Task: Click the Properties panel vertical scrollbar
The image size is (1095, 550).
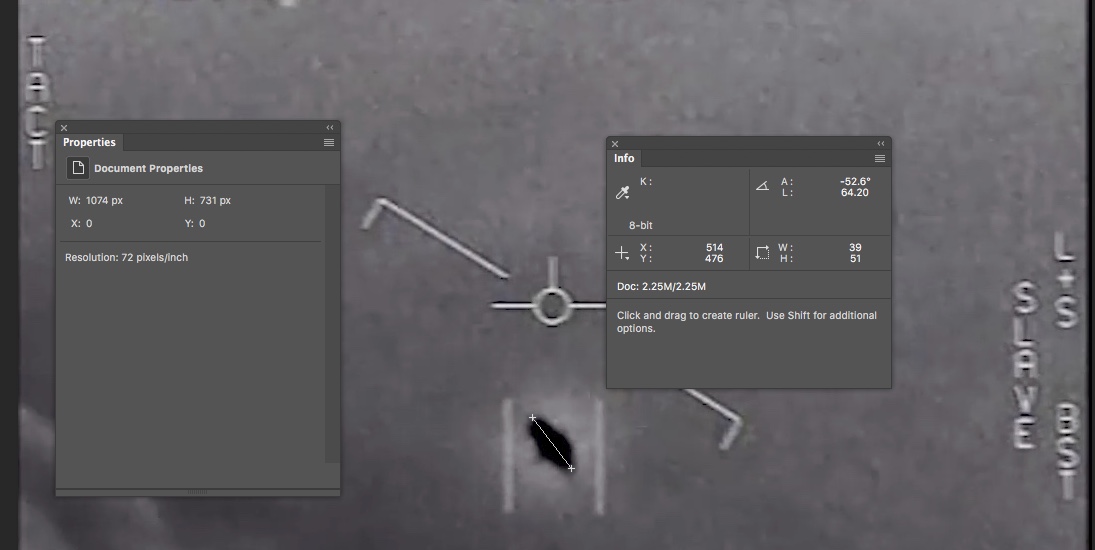Action: click(331, 322)
